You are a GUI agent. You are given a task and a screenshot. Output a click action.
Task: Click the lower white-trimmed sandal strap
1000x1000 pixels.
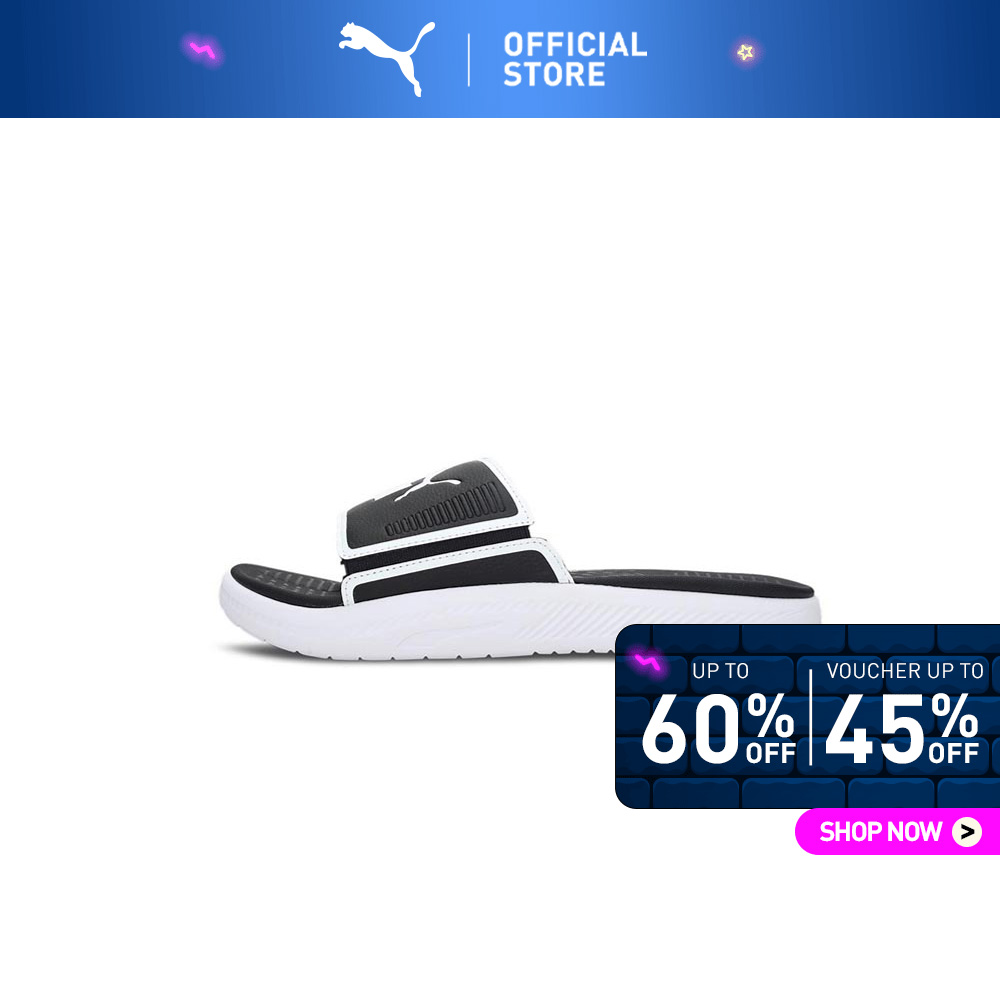454,571
